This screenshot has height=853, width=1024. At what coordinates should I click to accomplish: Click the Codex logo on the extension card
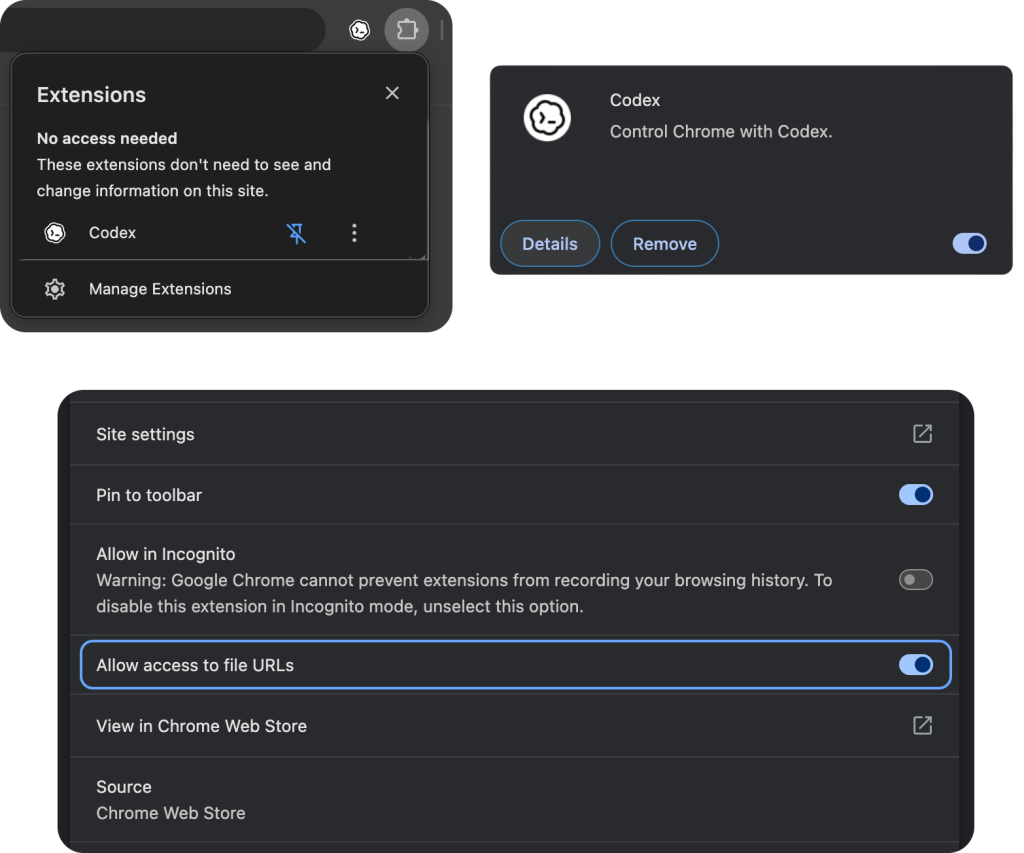pos(547,118)
